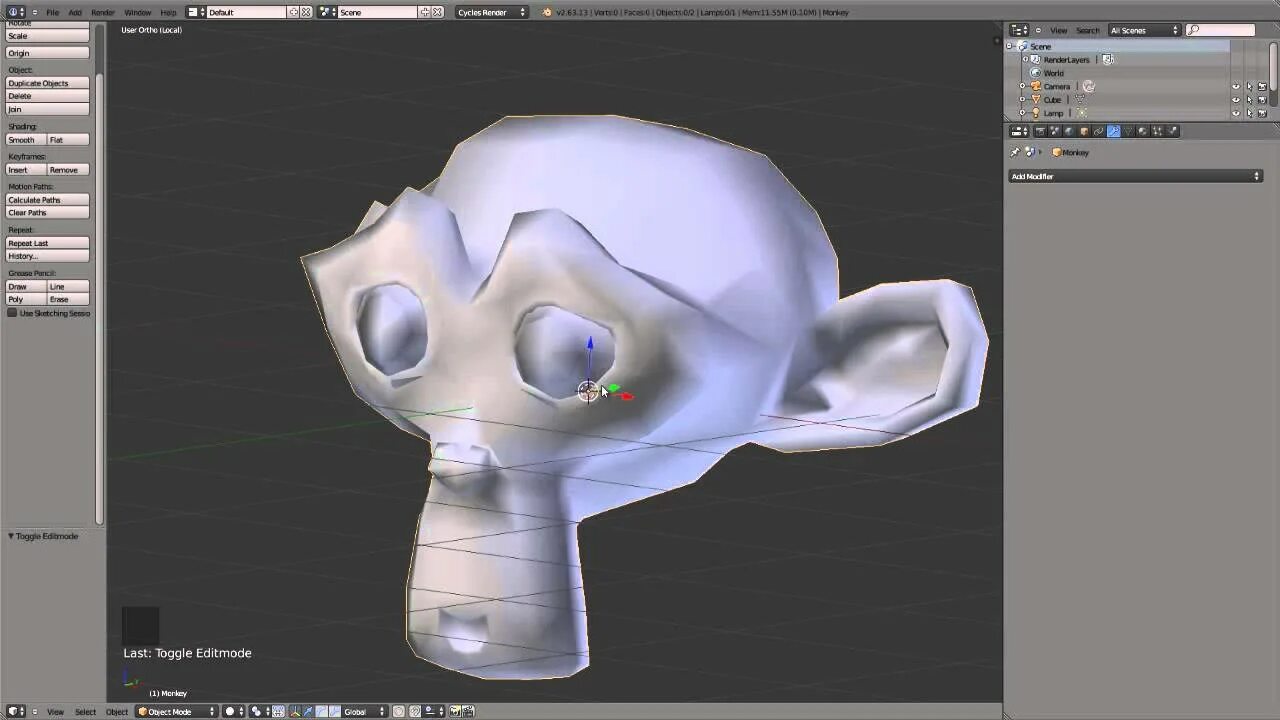Set shading to Smooth
The height and width of the screenshot is (720, 1280).
(x=27, y=140)
